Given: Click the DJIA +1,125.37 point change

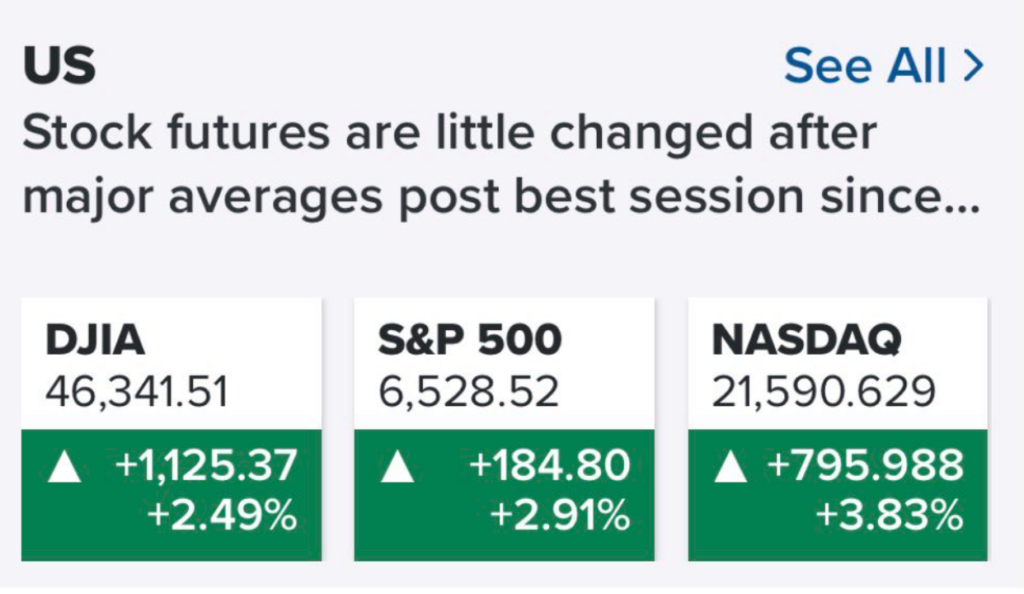Looking at the screenshot, I should pos(208,467).
